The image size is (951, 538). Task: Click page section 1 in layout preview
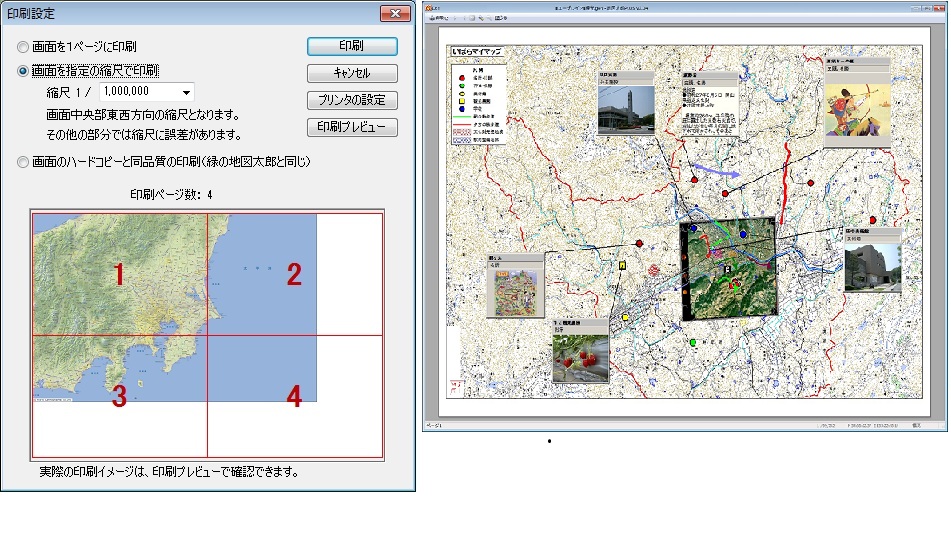pyautogui.click(x=119, y=274)
